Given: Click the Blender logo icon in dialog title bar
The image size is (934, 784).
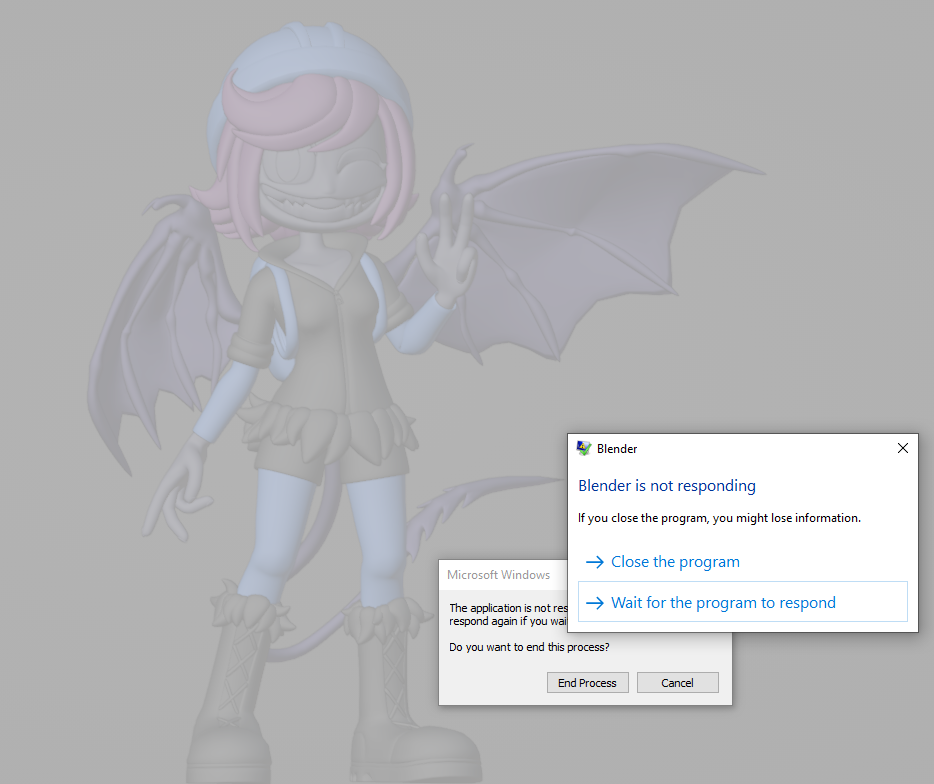Looking at the screenshot, I should tap(584, 448).
